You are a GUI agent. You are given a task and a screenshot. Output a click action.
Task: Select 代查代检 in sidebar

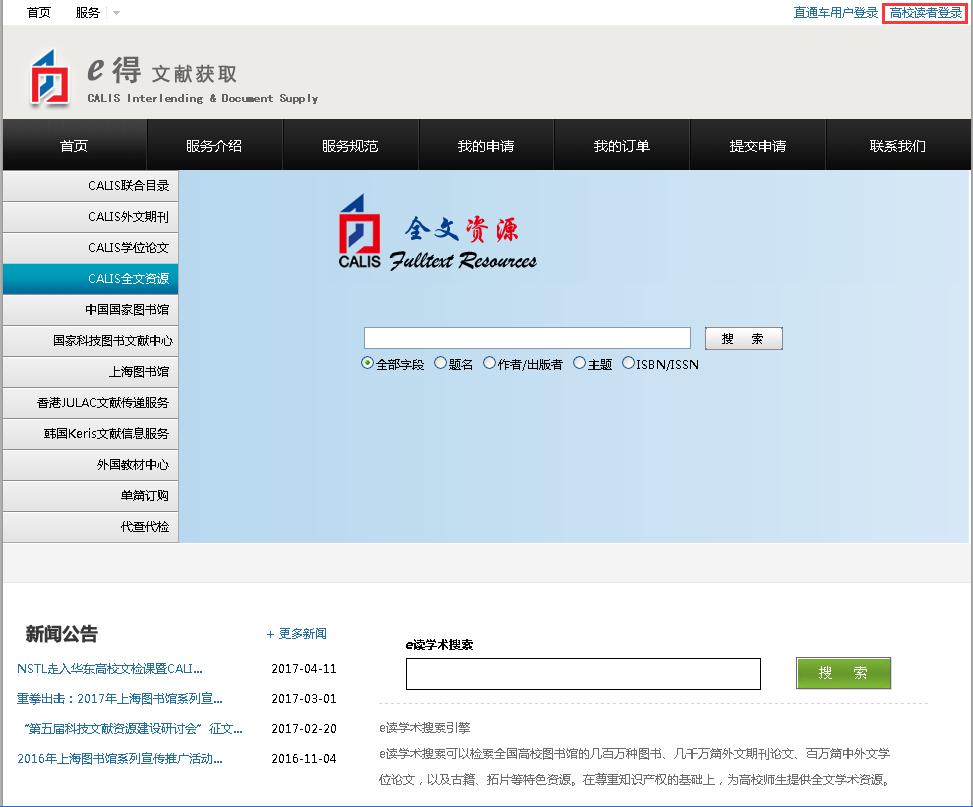[x=91, y=527]
